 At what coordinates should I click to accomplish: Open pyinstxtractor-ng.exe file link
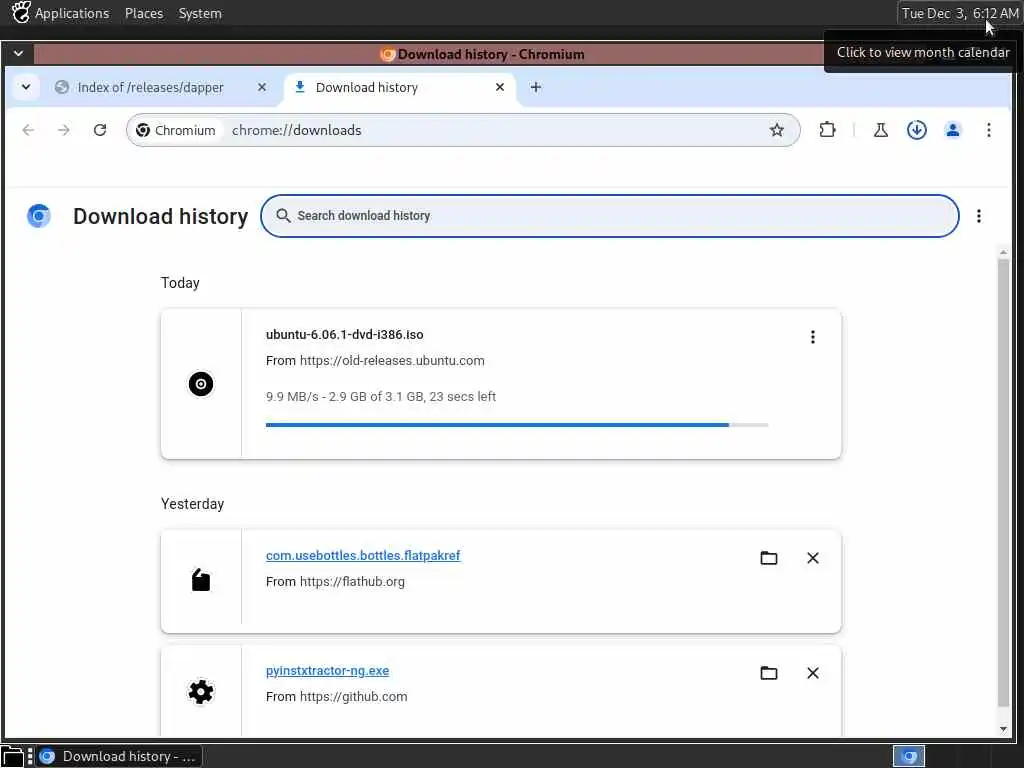[327, 671]
